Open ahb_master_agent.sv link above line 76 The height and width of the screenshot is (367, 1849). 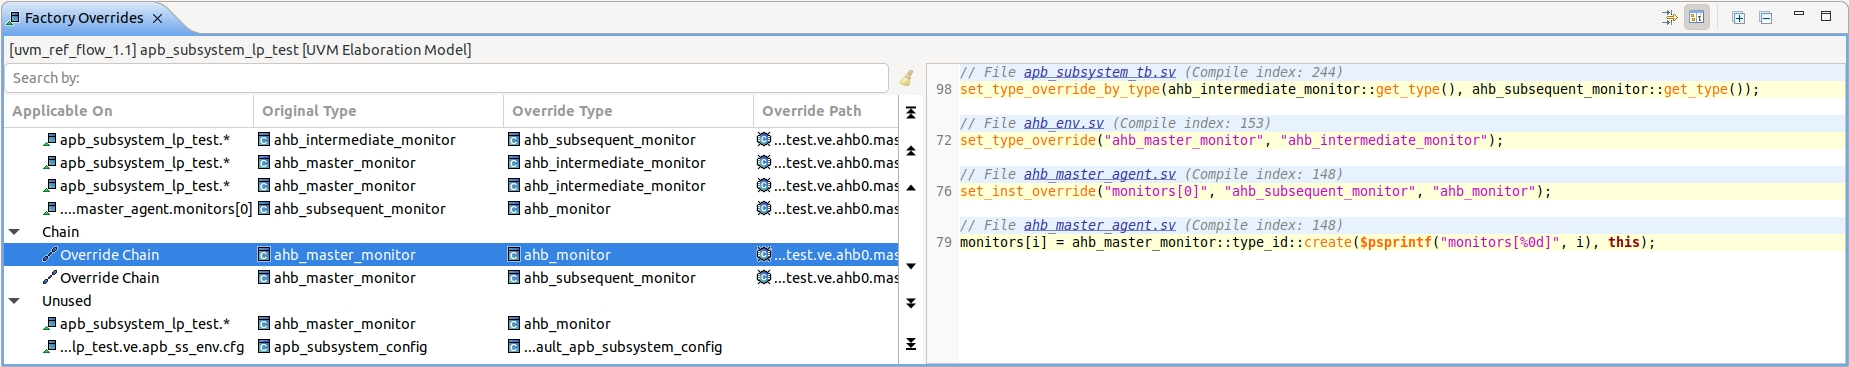coord(1099,174)
